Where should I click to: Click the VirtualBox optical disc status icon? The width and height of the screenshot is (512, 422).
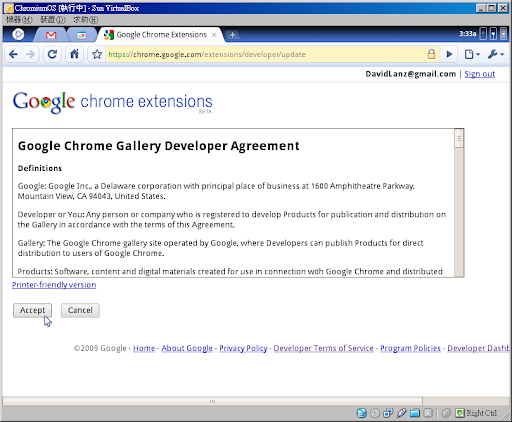click(x=375, y=413)
